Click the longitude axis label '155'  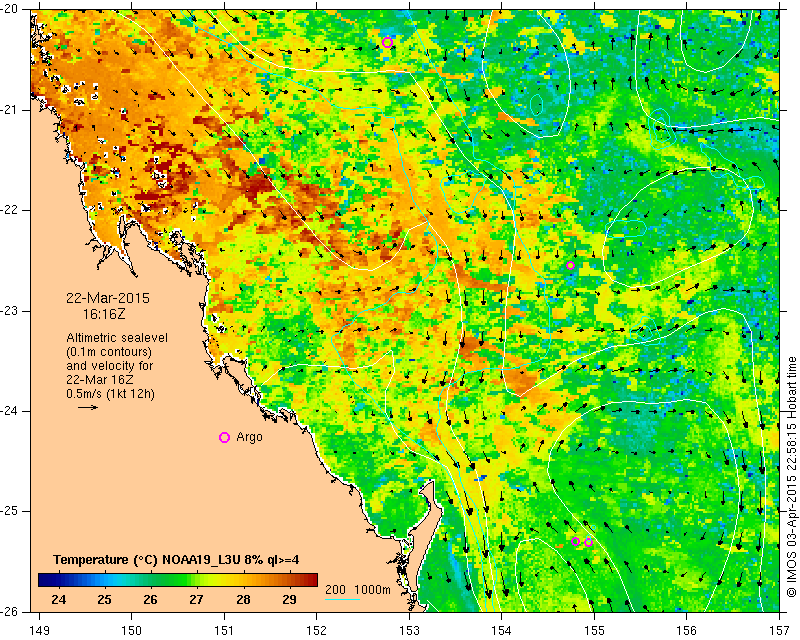point(594,631)
